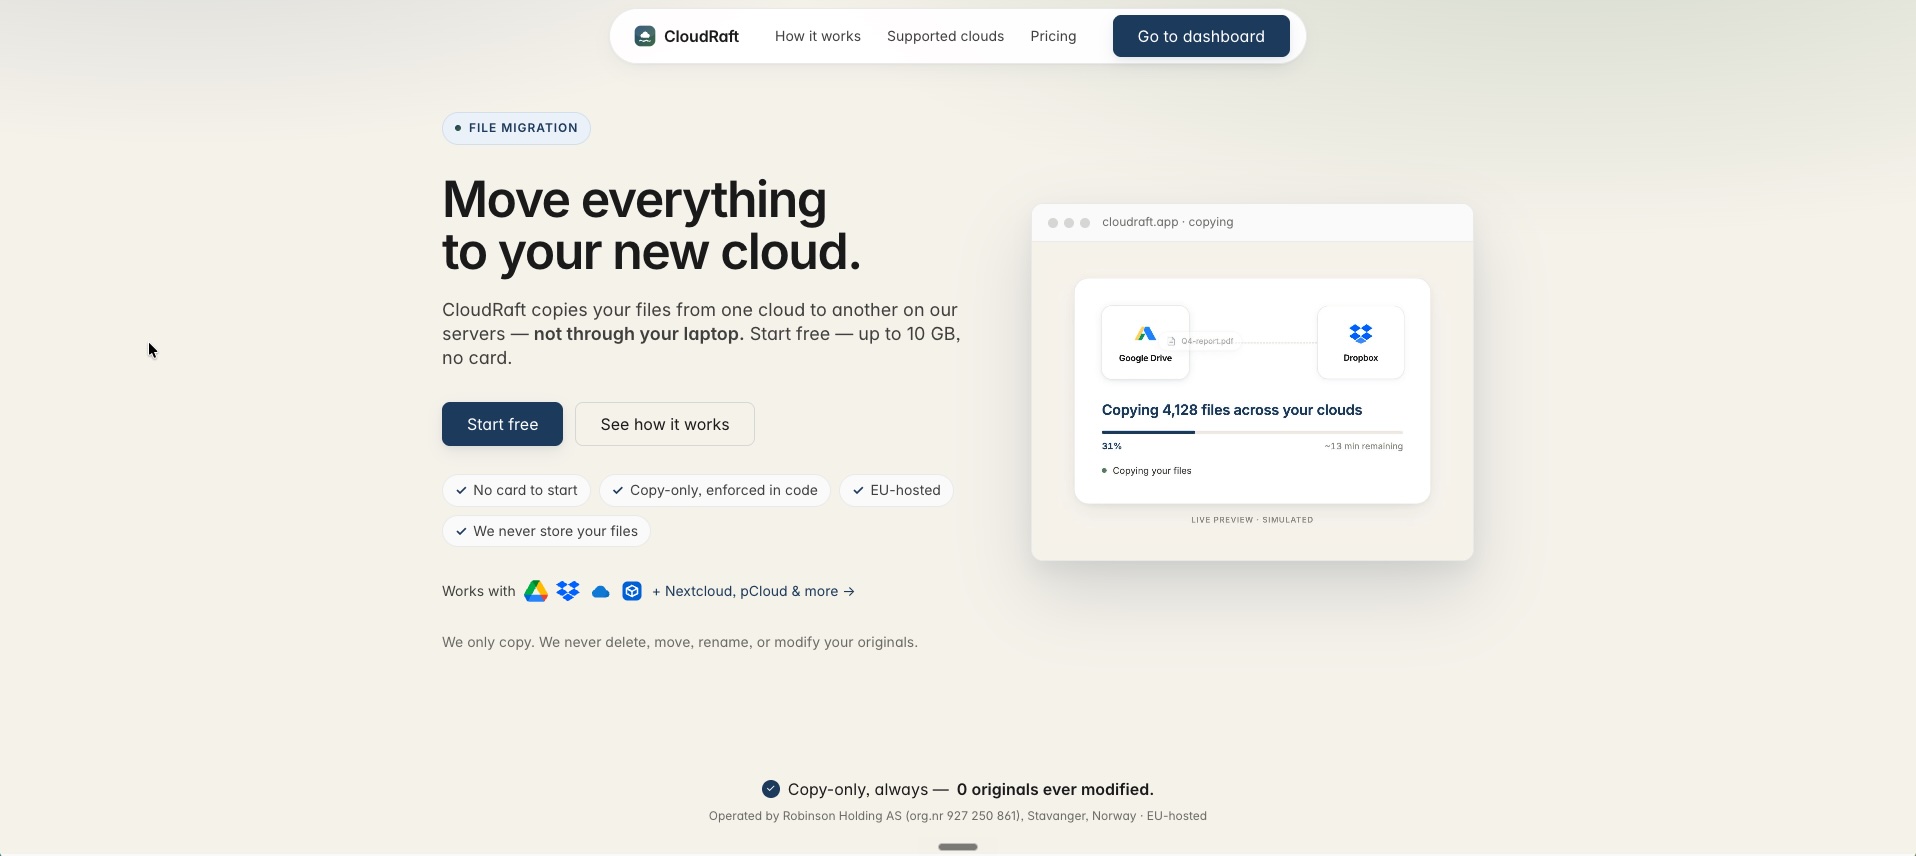1916x856 pixels.
Task: Click the 0 originals ever modified text
Action: click(1055, 789)
